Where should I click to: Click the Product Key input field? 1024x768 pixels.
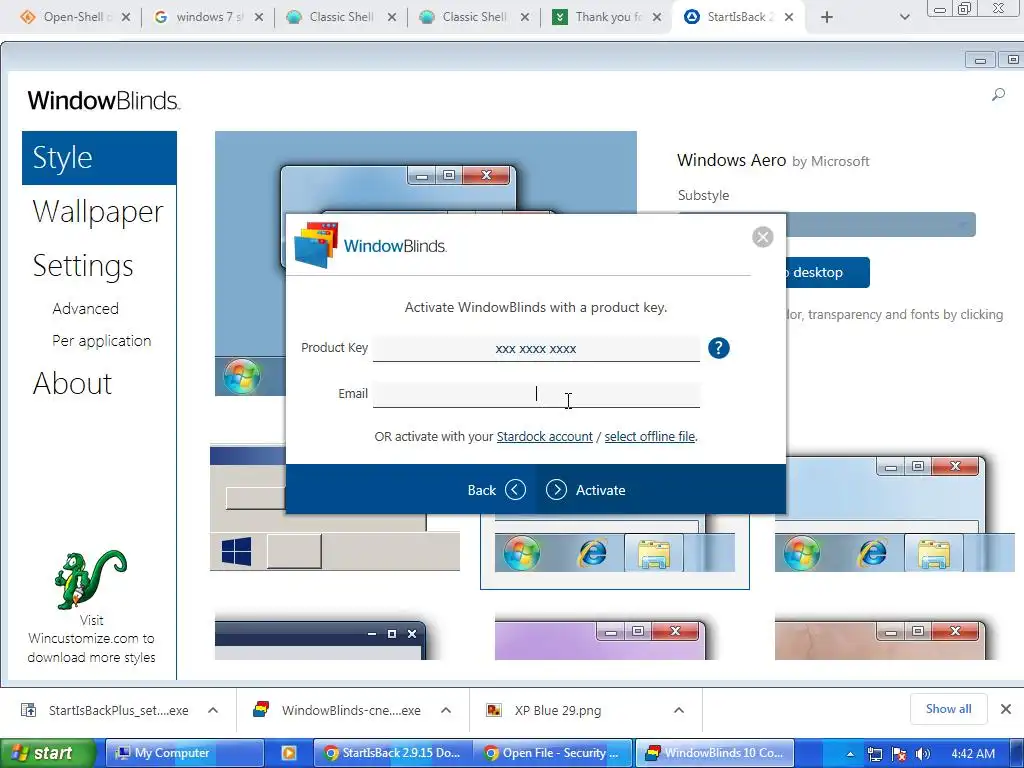pyautogui.click(x=536, y=348)
